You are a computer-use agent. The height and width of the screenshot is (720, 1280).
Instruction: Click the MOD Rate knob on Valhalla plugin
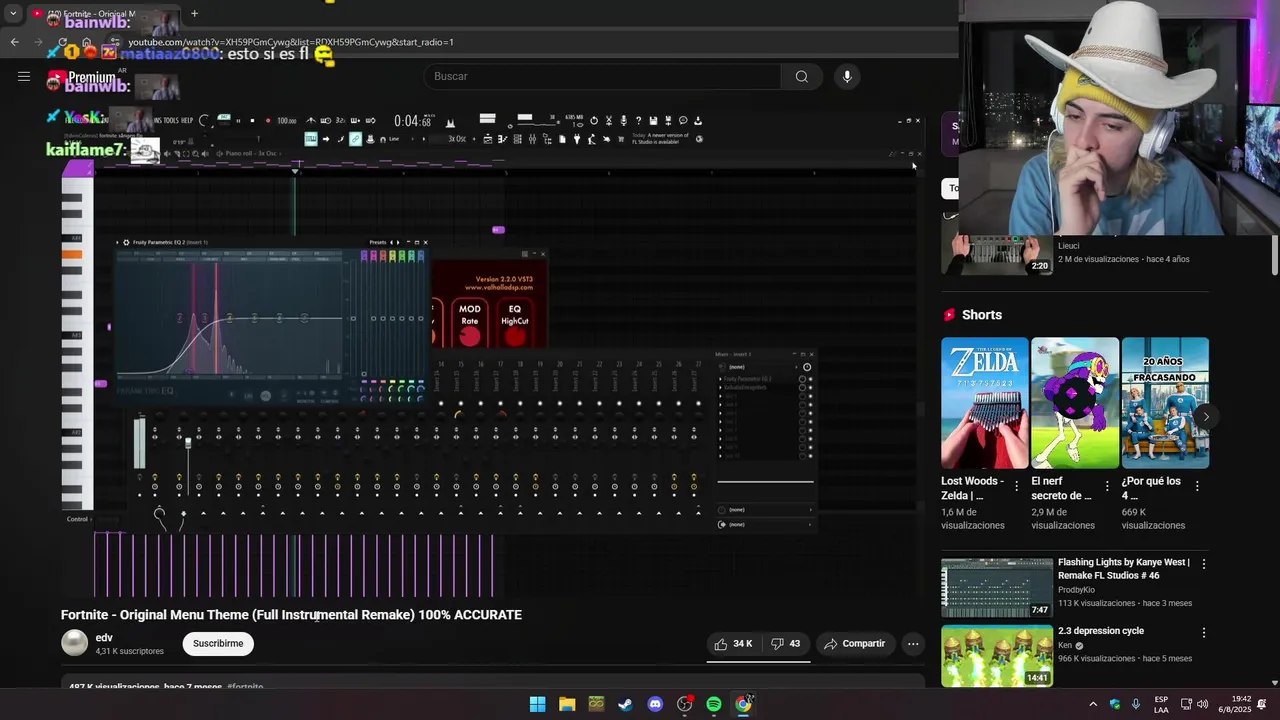(470, 337)
